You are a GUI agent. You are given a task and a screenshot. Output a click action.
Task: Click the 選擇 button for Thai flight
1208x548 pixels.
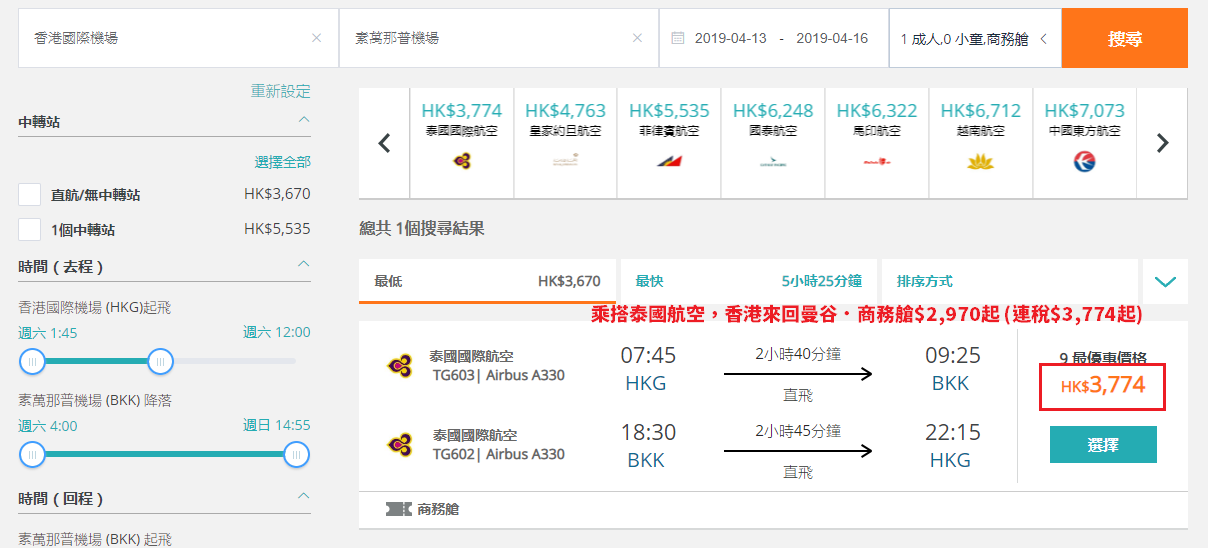point(1103,445)
